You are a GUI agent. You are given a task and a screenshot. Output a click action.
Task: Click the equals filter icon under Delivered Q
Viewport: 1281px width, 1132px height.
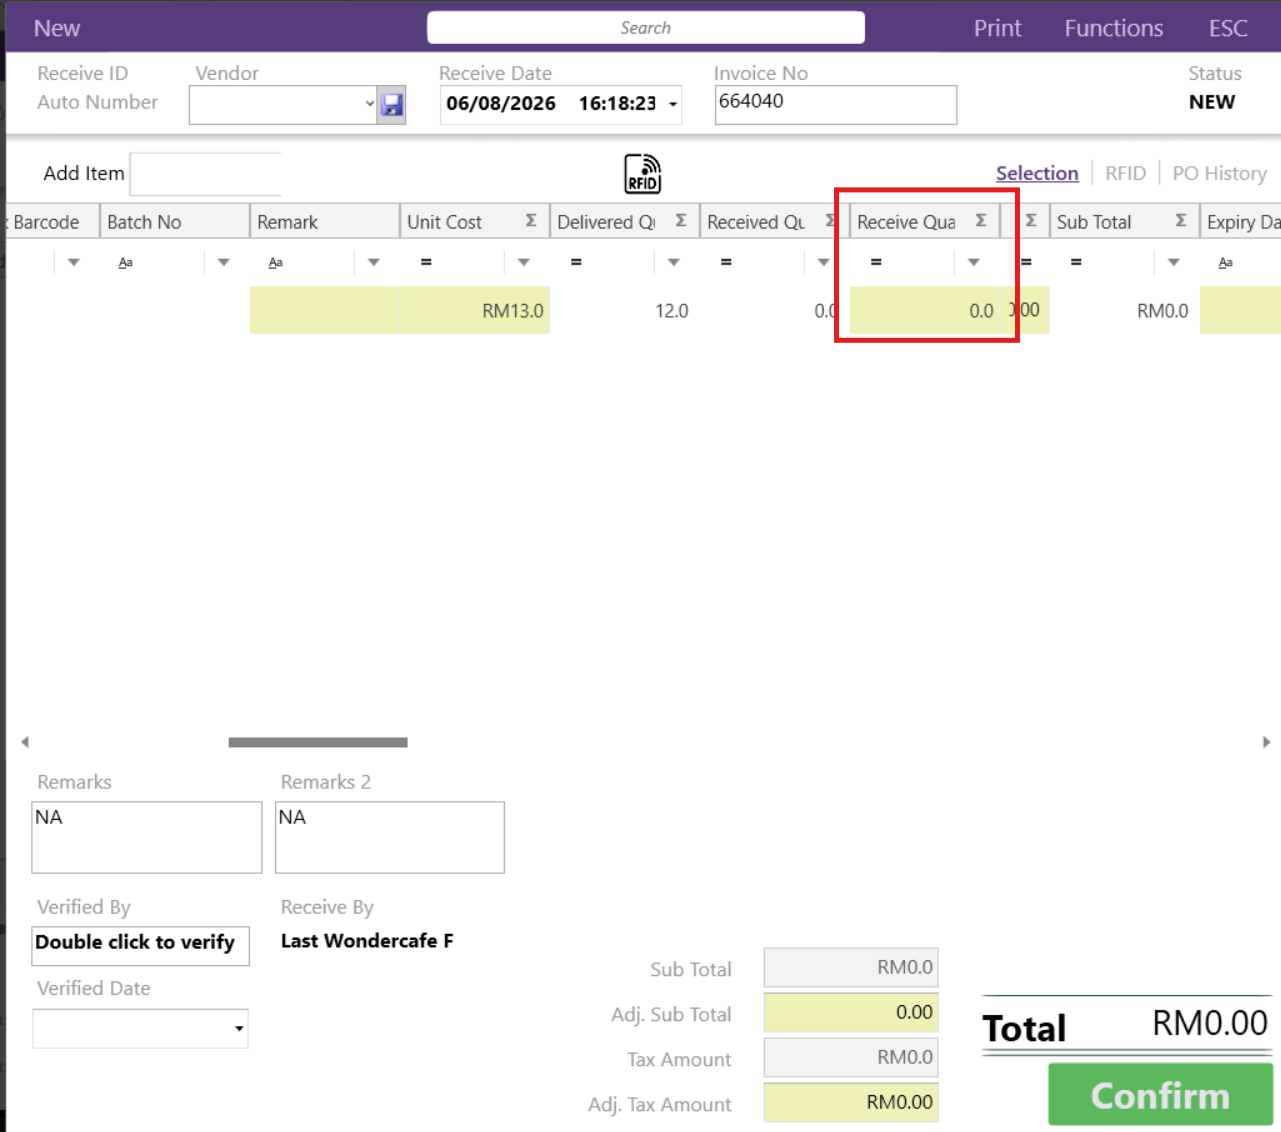coord(576,262)
